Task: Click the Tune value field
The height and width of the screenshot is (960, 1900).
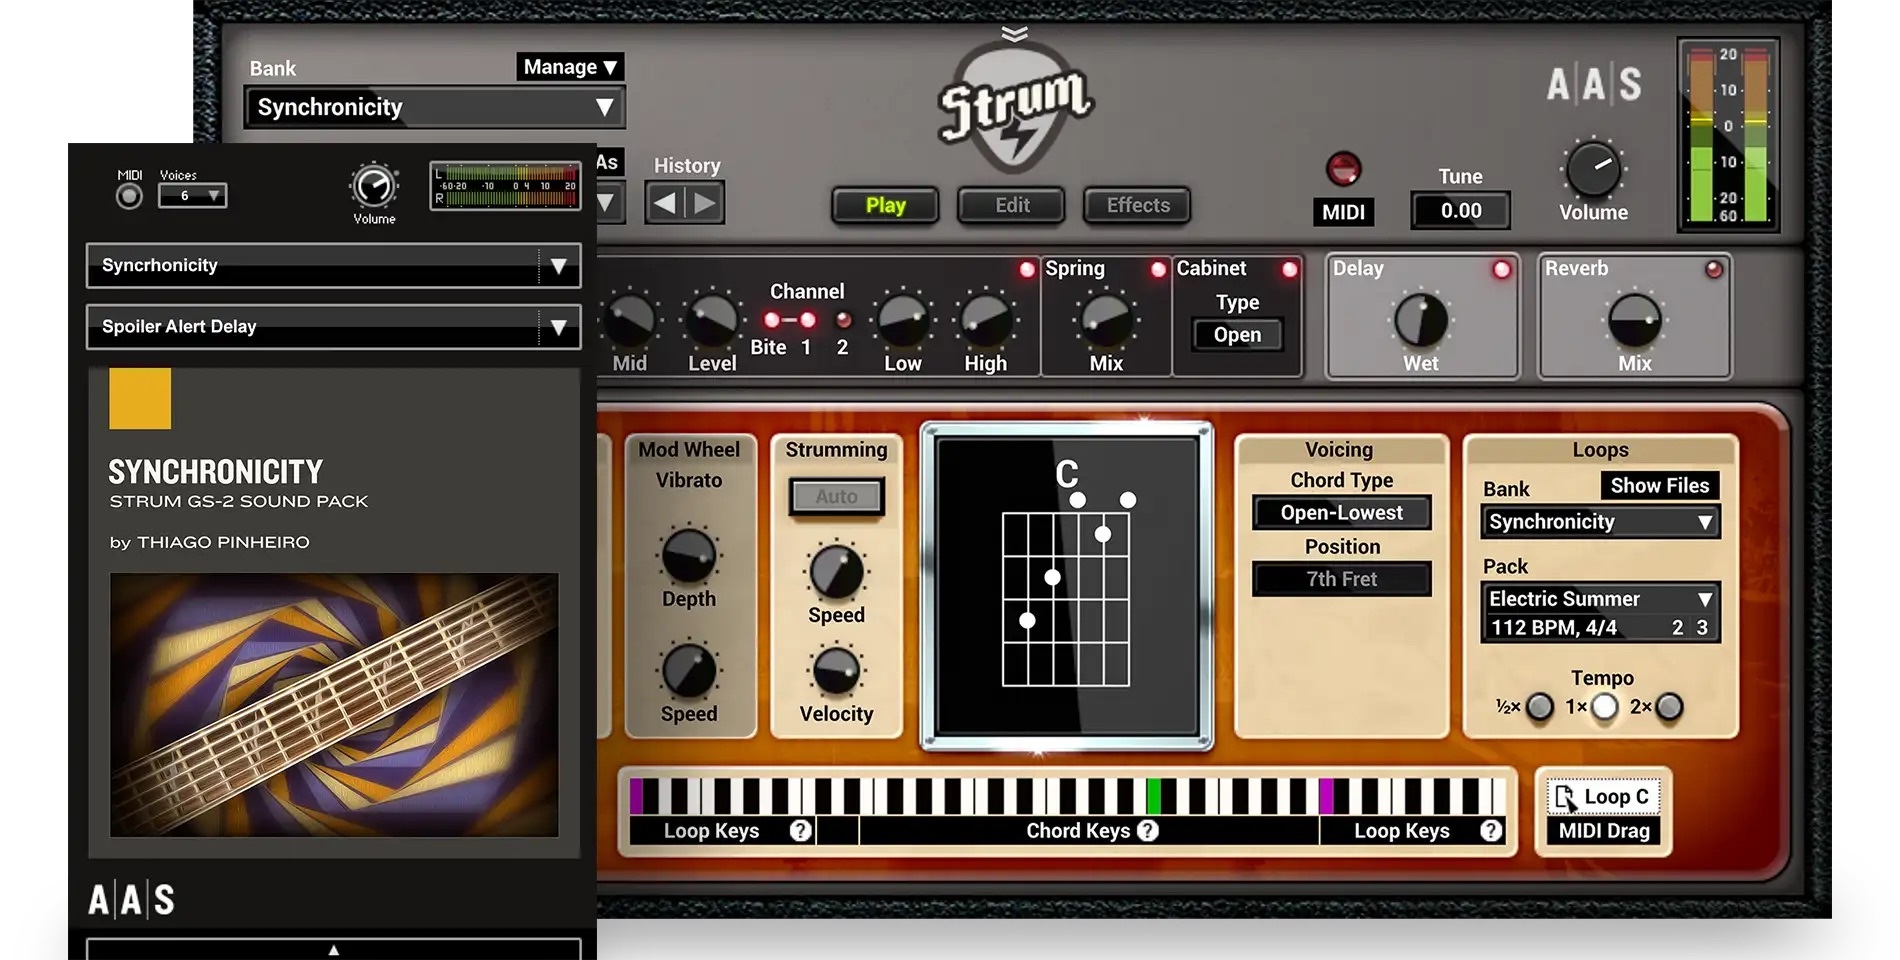Action: point(1461,211)
